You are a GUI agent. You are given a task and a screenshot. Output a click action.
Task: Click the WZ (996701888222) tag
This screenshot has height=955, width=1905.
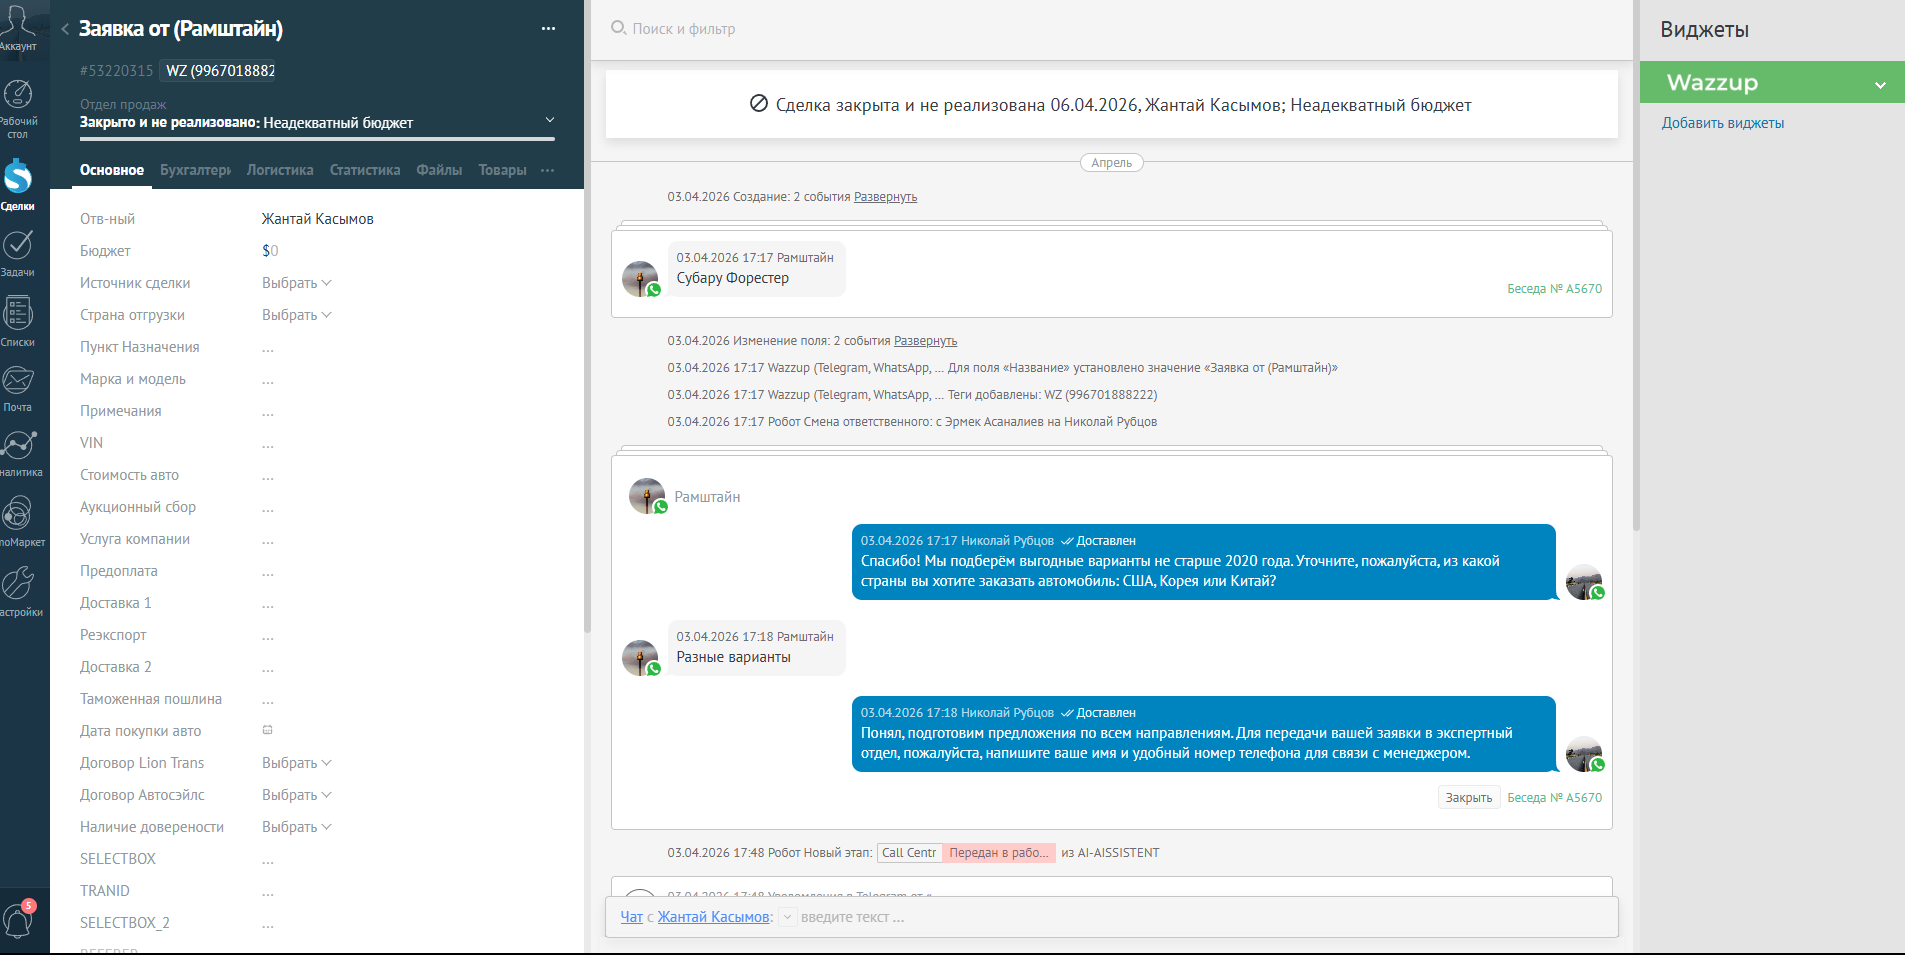tap(219, 71)
